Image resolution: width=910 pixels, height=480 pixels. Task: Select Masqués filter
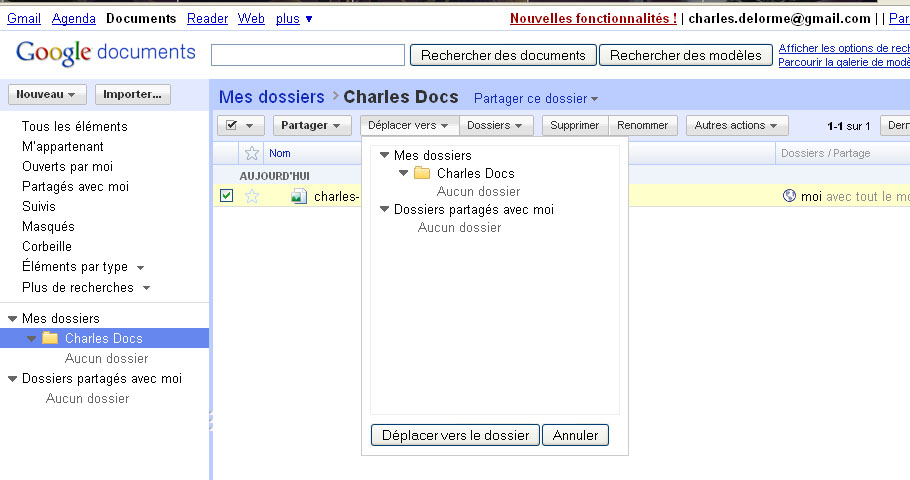[48, 226]
